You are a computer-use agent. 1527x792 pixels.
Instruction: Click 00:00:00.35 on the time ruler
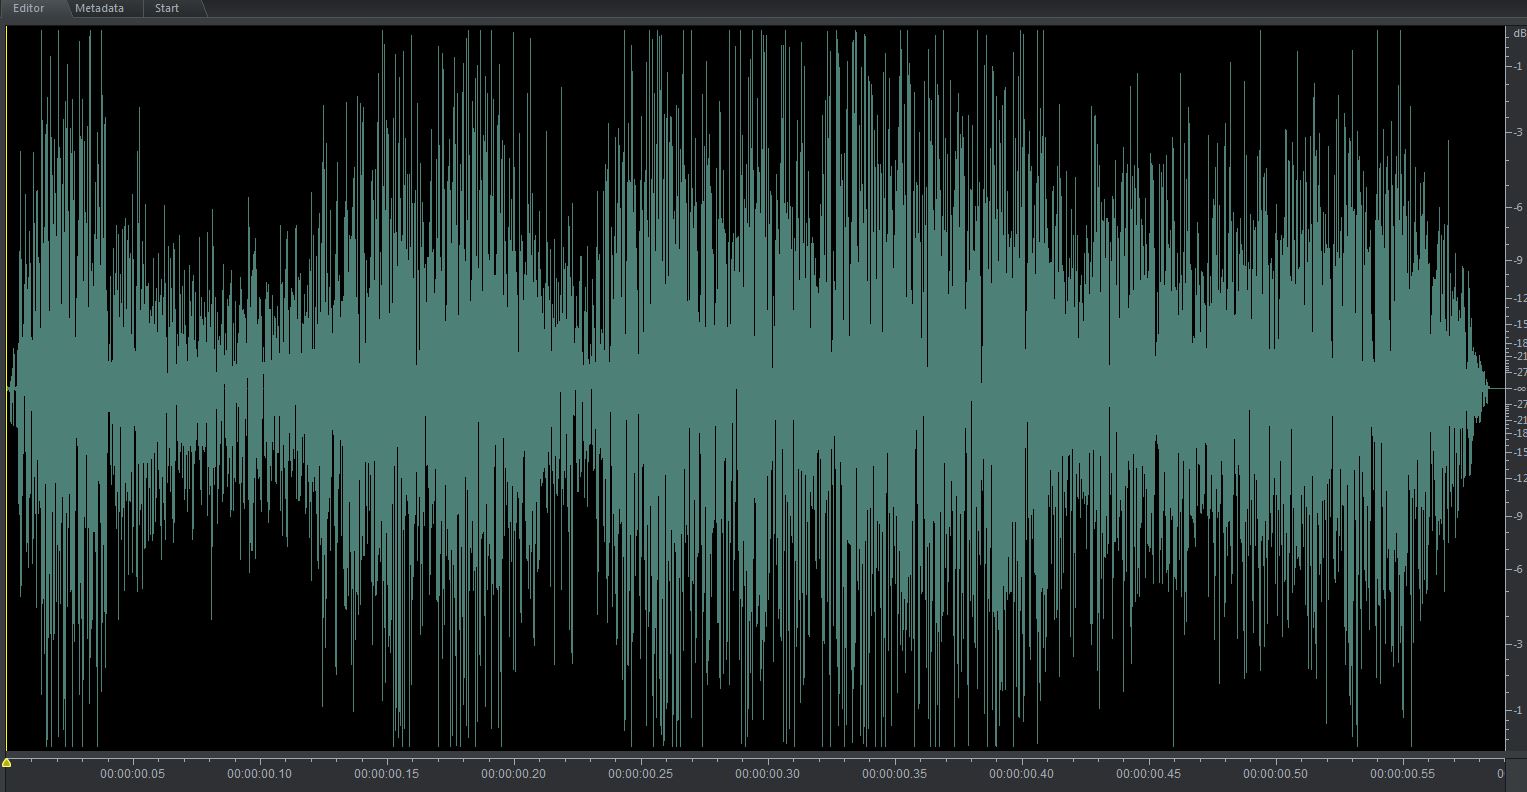coord(894,774)
